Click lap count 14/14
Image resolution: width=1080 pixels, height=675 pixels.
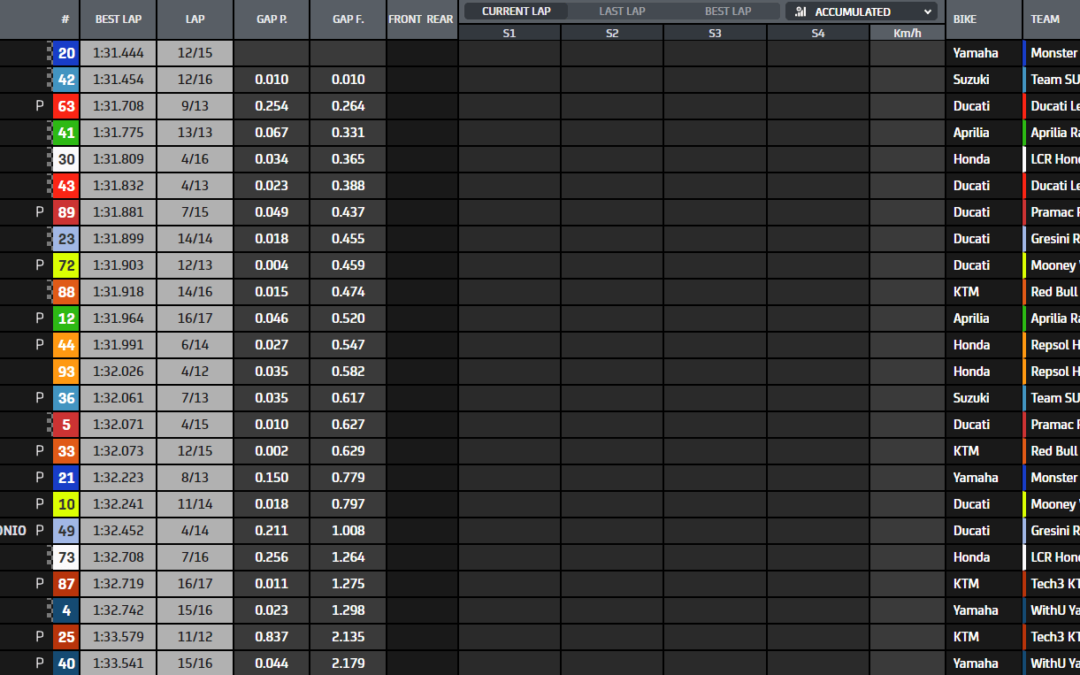coord(195,239)
